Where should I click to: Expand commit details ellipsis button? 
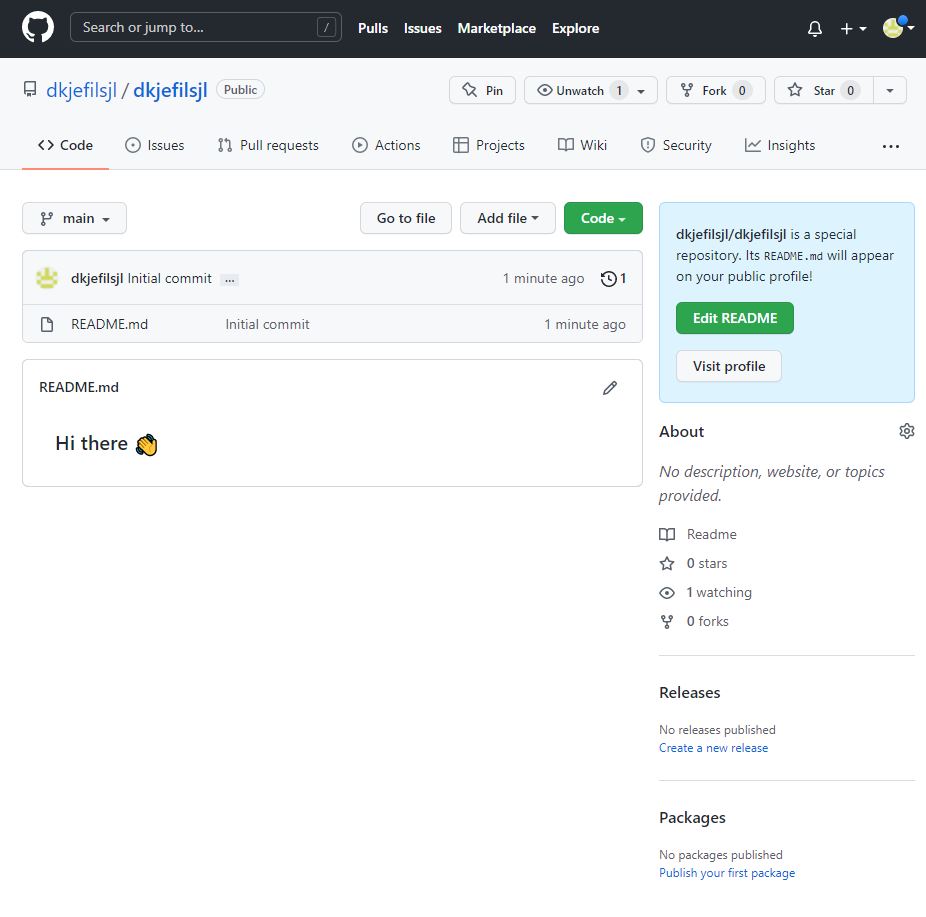click(230, 280)
